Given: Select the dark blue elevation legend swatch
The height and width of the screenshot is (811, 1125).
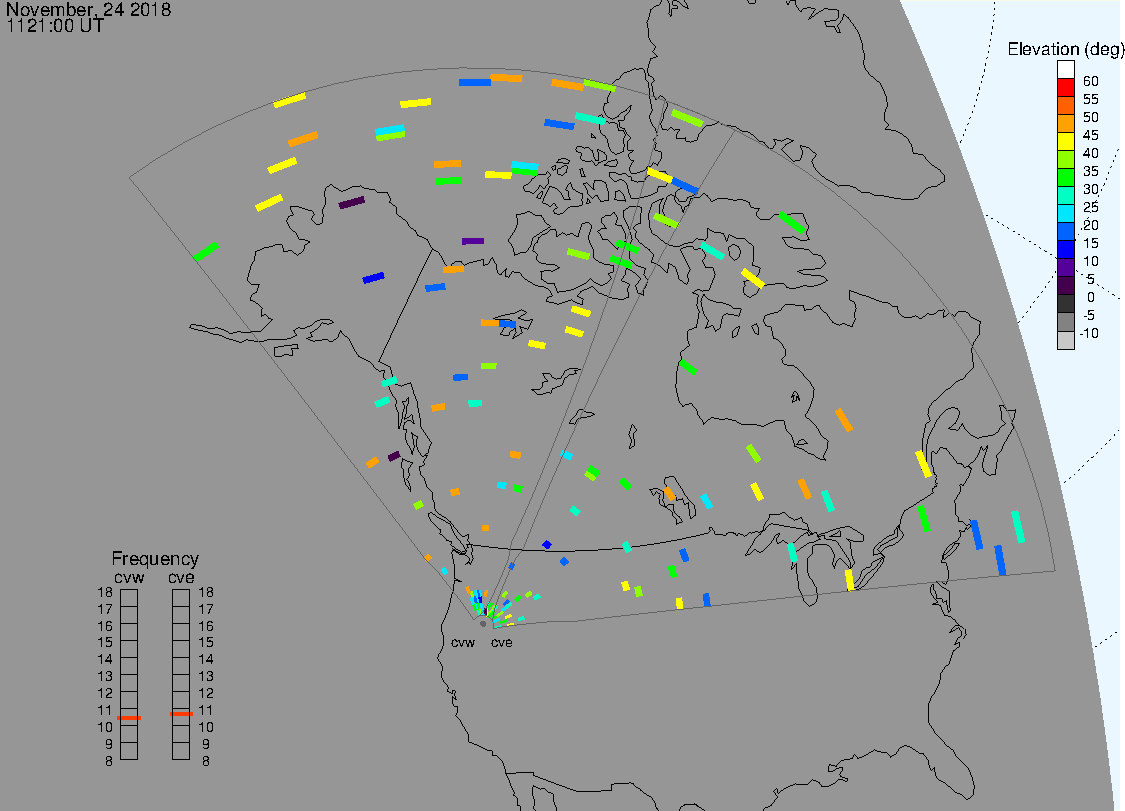Looking at the screenshot, I should pos(1065,249).
